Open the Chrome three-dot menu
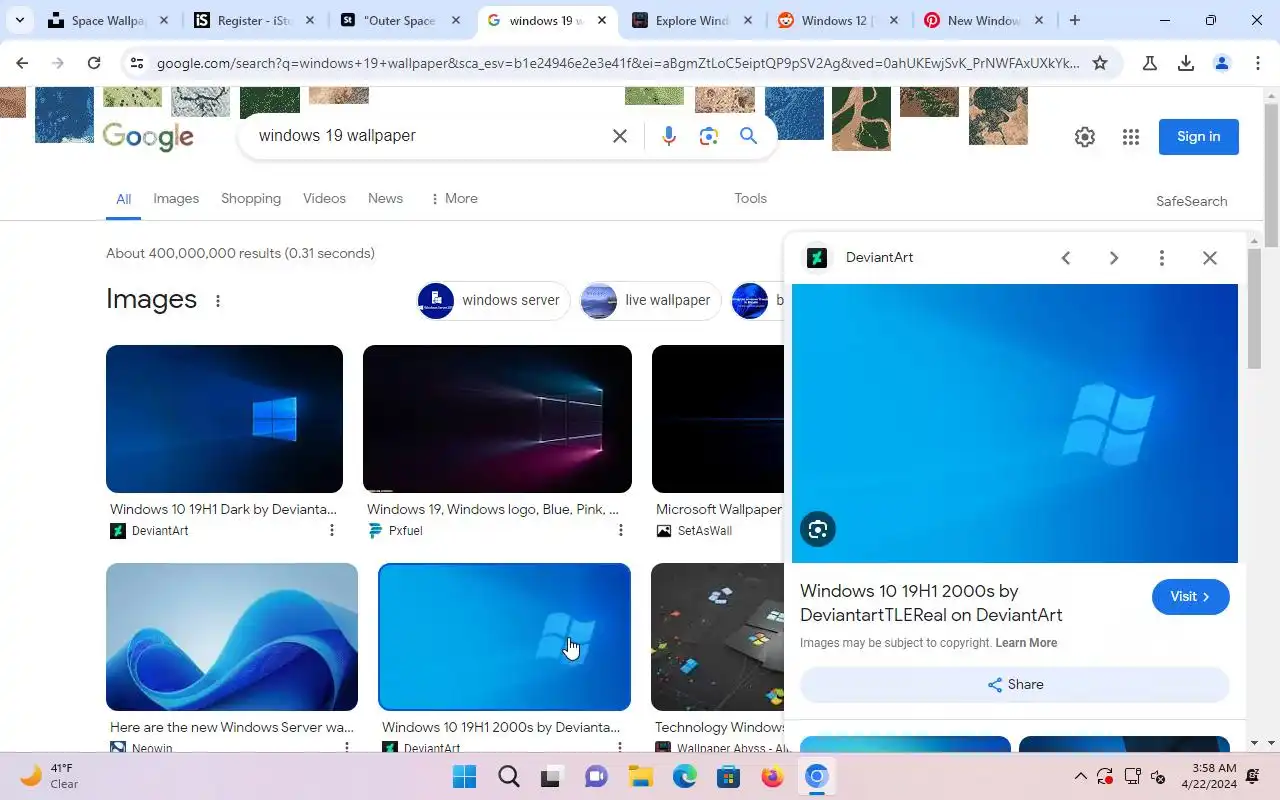The image size is (1280, 800). coord(1258,63)
